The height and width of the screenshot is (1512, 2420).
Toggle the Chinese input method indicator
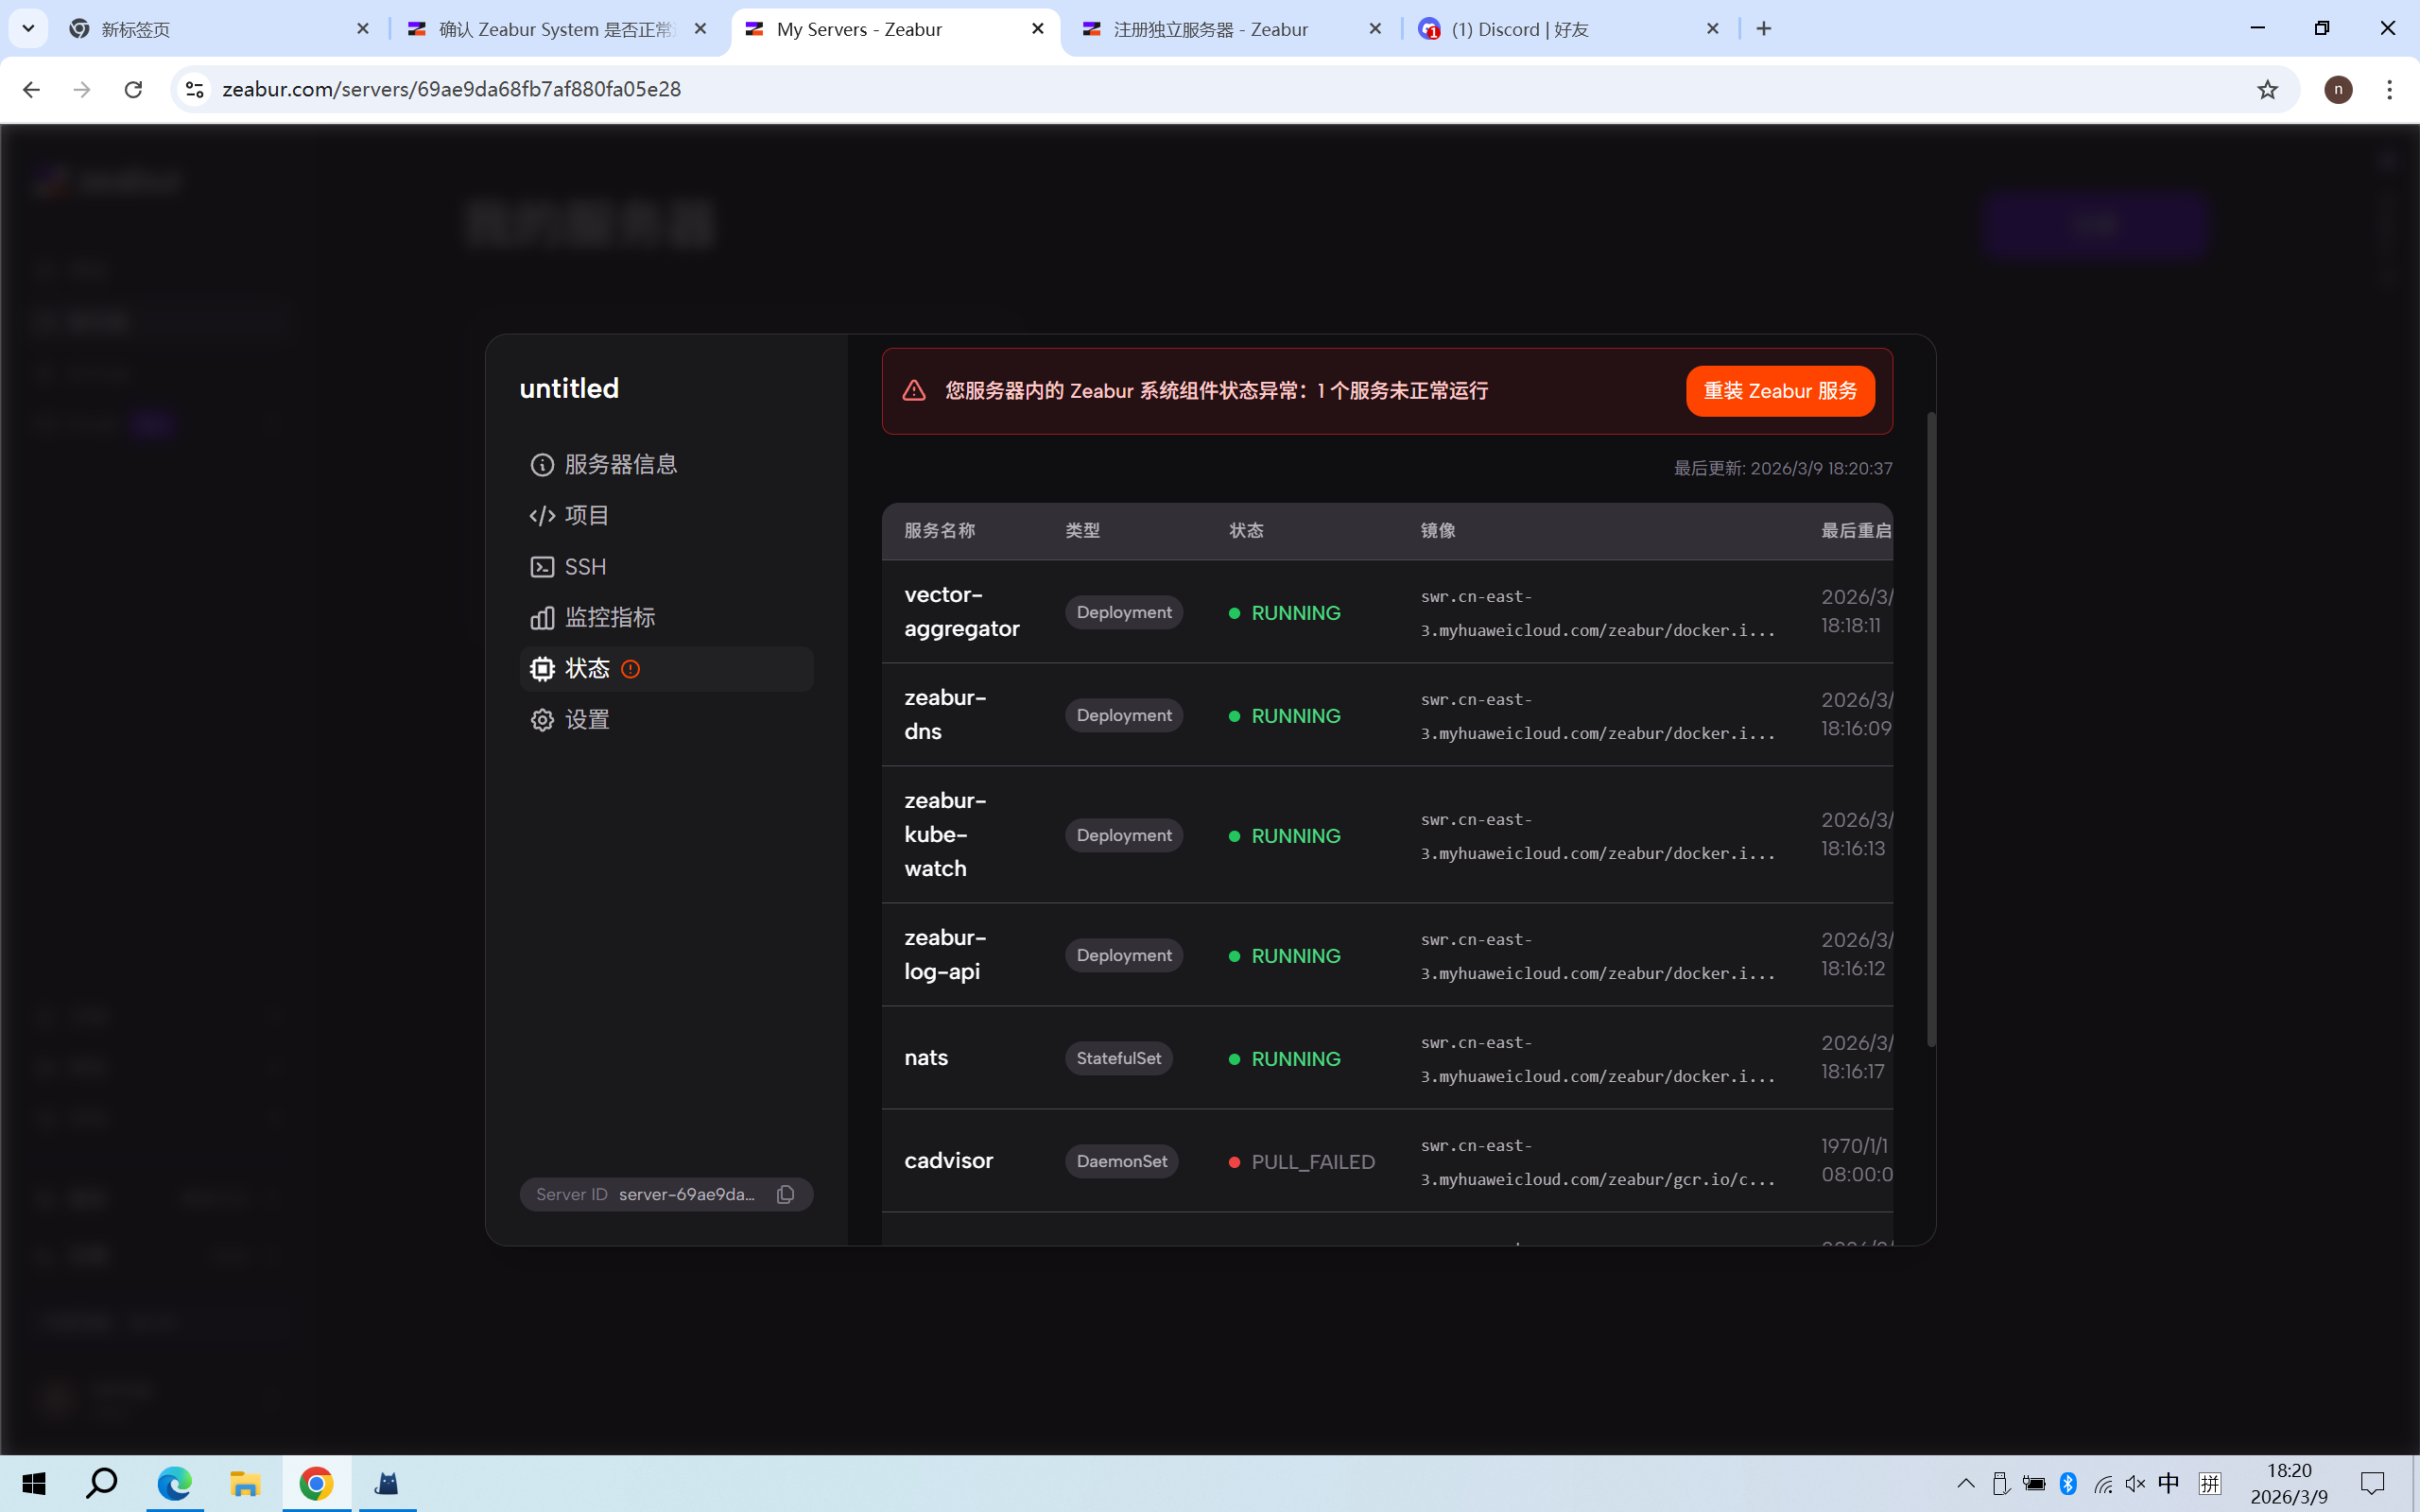tap(2168, 1483)
